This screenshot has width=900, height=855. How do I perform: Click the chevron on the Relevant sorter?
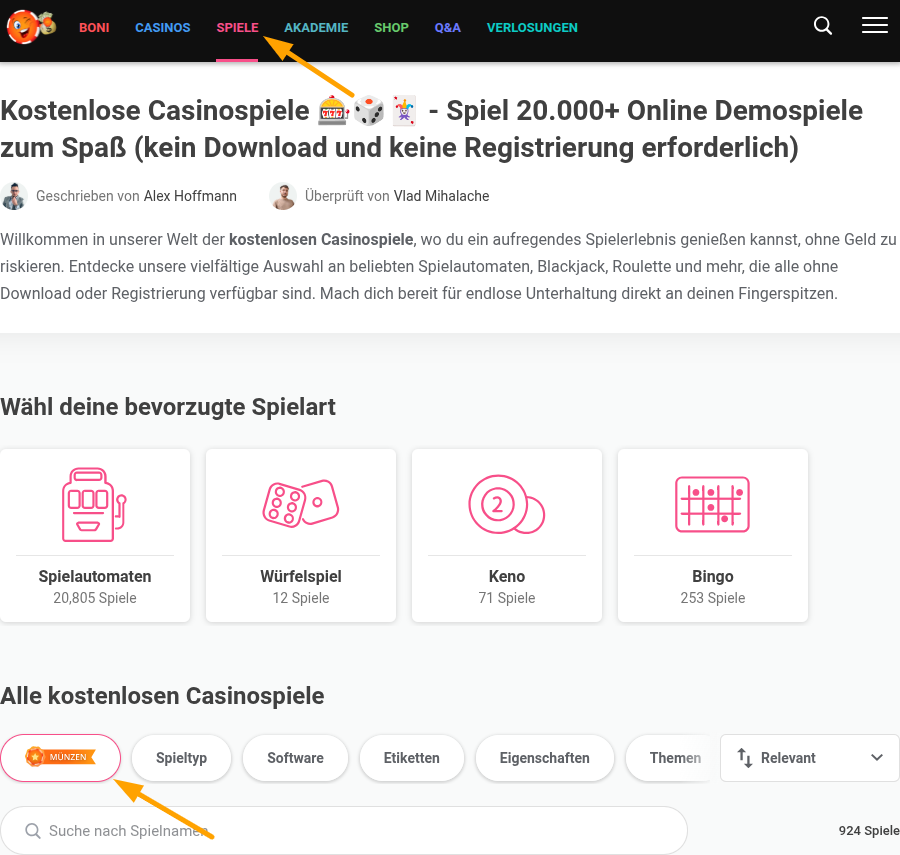click(x=876, y=757)
